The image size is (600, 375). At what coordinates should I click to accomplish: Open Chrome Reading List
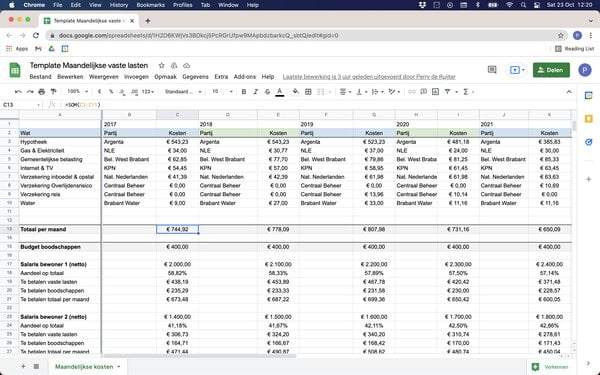pyautogui.click(x=575, y=49)
